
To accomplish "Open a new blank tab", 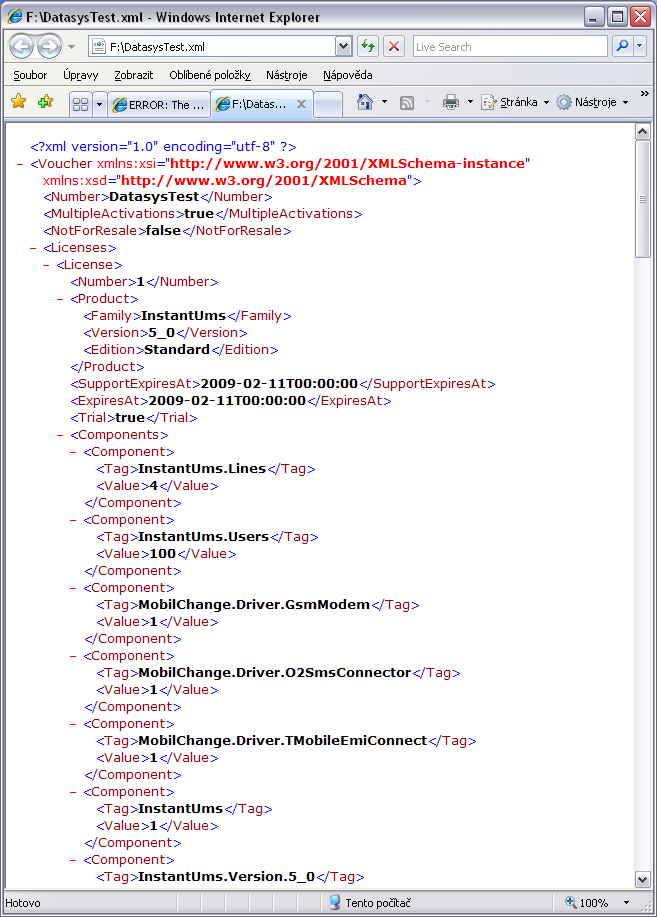I will click(328, 105).
